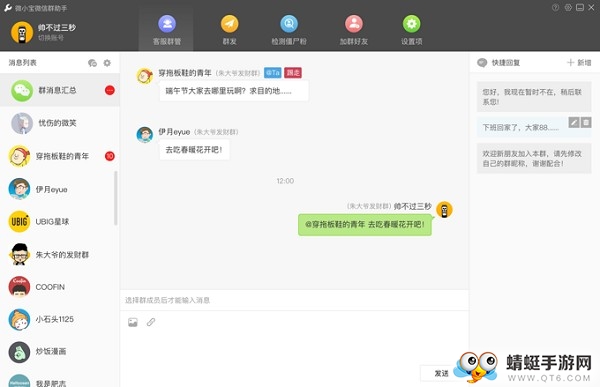600x387 pixels.
Task: Click the red 踢走 kick button
Action: click(x=293, y=73)
